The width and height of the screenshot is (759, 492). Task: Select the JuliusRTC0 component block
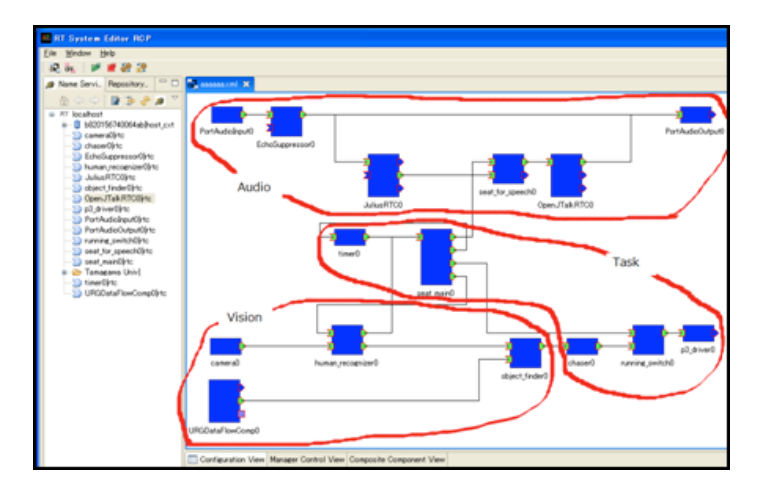[383, 175]
